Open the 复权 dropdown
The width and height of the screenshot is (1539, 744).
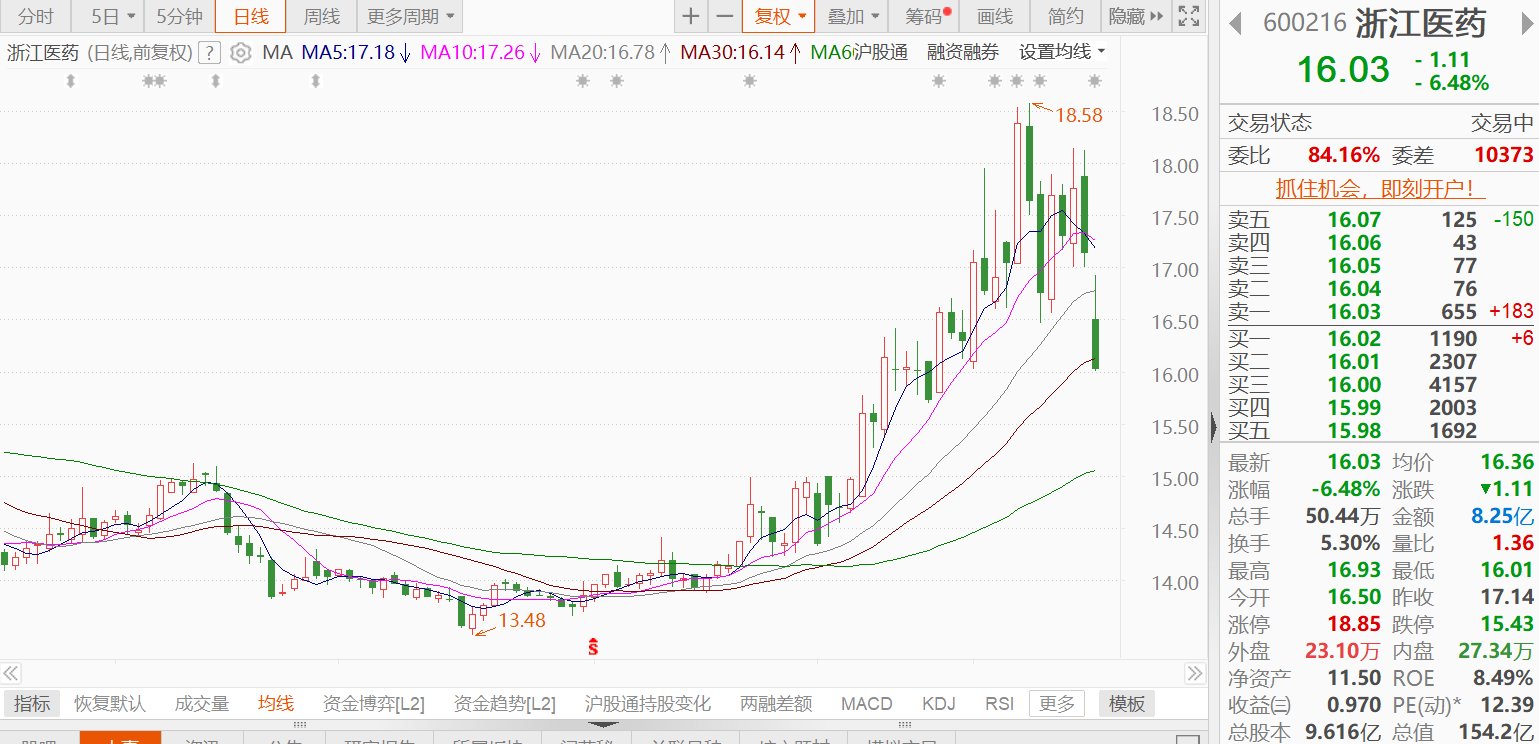pyautogui.click(x=778, y=16)
